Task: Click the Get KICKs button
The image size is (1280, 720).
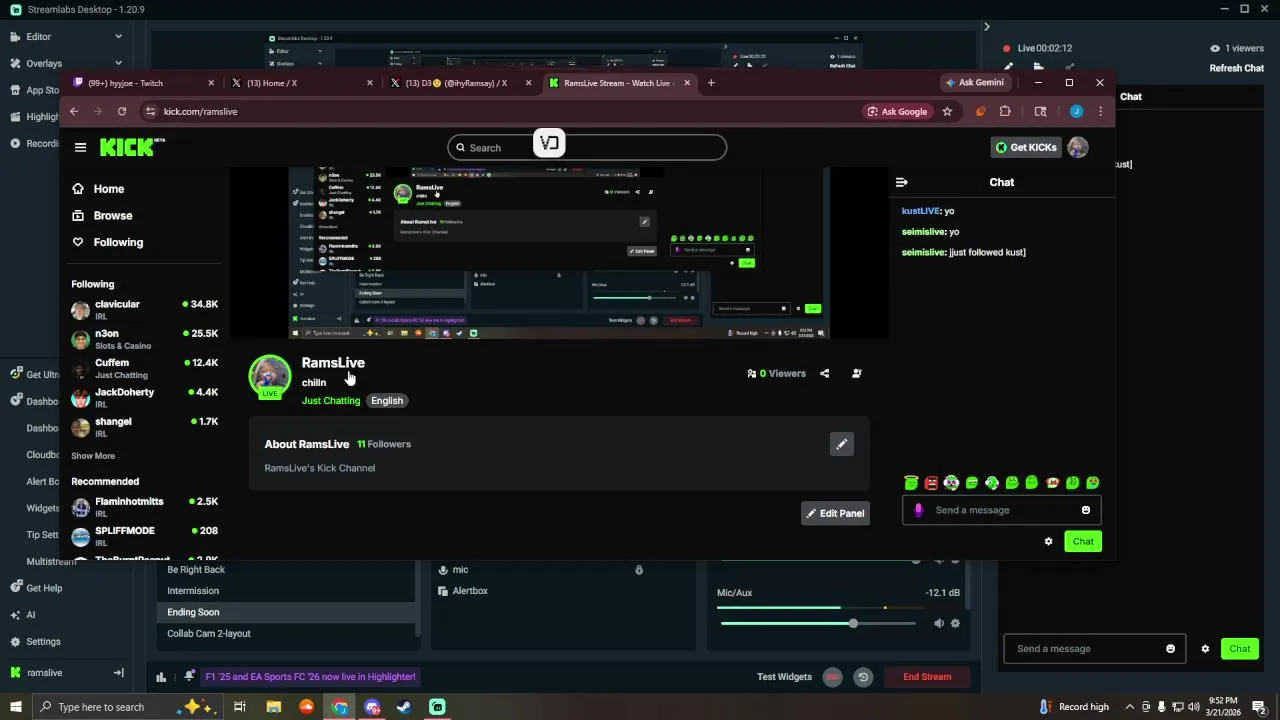Action: click(1026, 148)
